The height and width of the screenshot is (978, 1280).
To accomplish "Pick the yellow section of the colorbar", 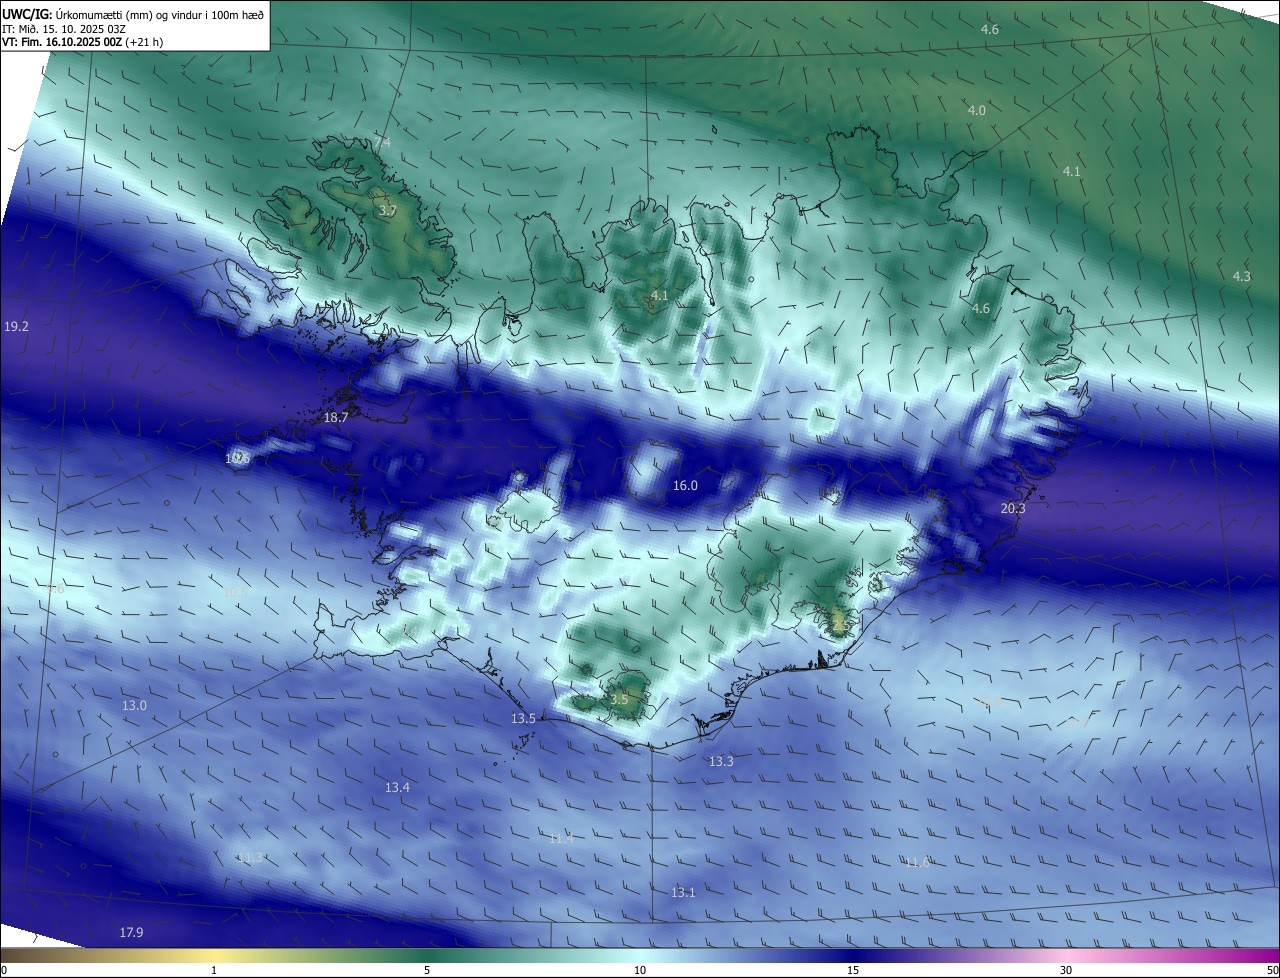I will coord(214,955).
